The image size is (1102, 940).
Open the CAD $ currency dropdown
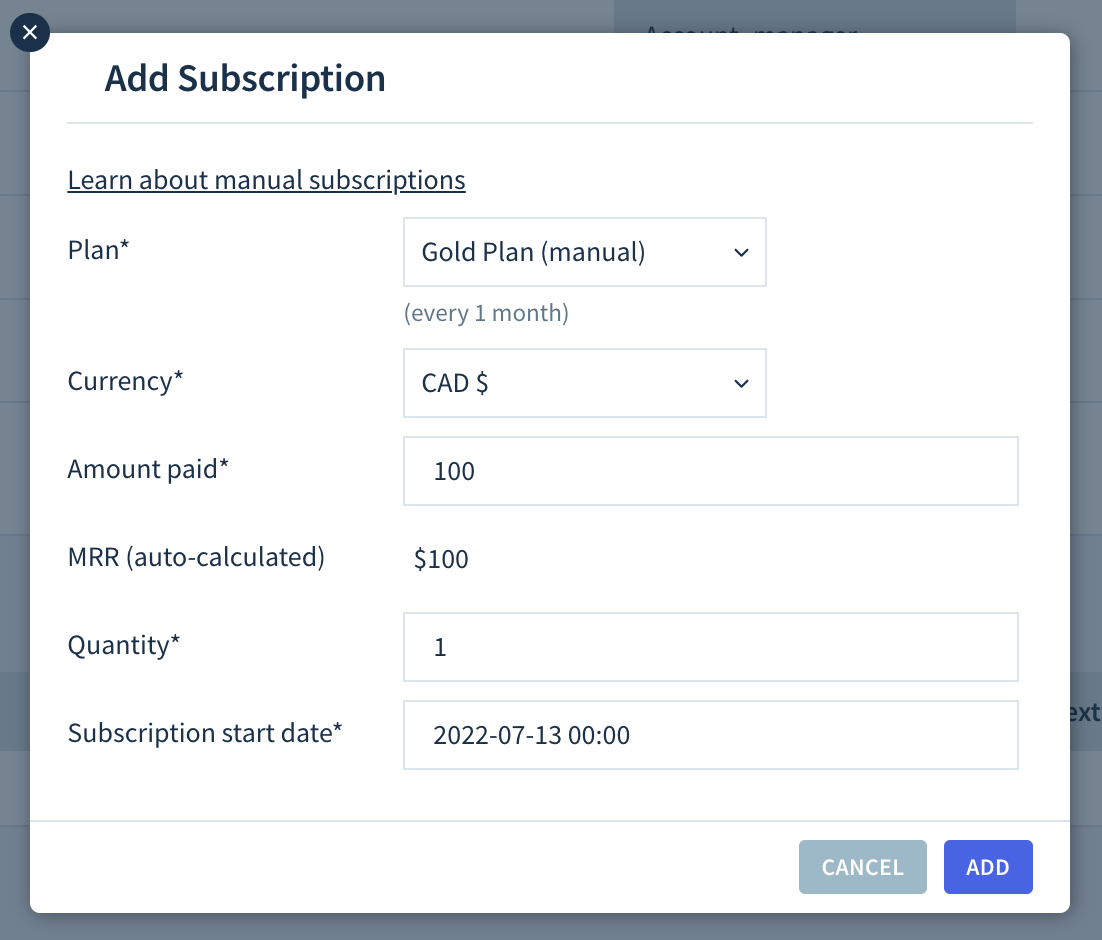pyautogui.click(x=584, y=383)
